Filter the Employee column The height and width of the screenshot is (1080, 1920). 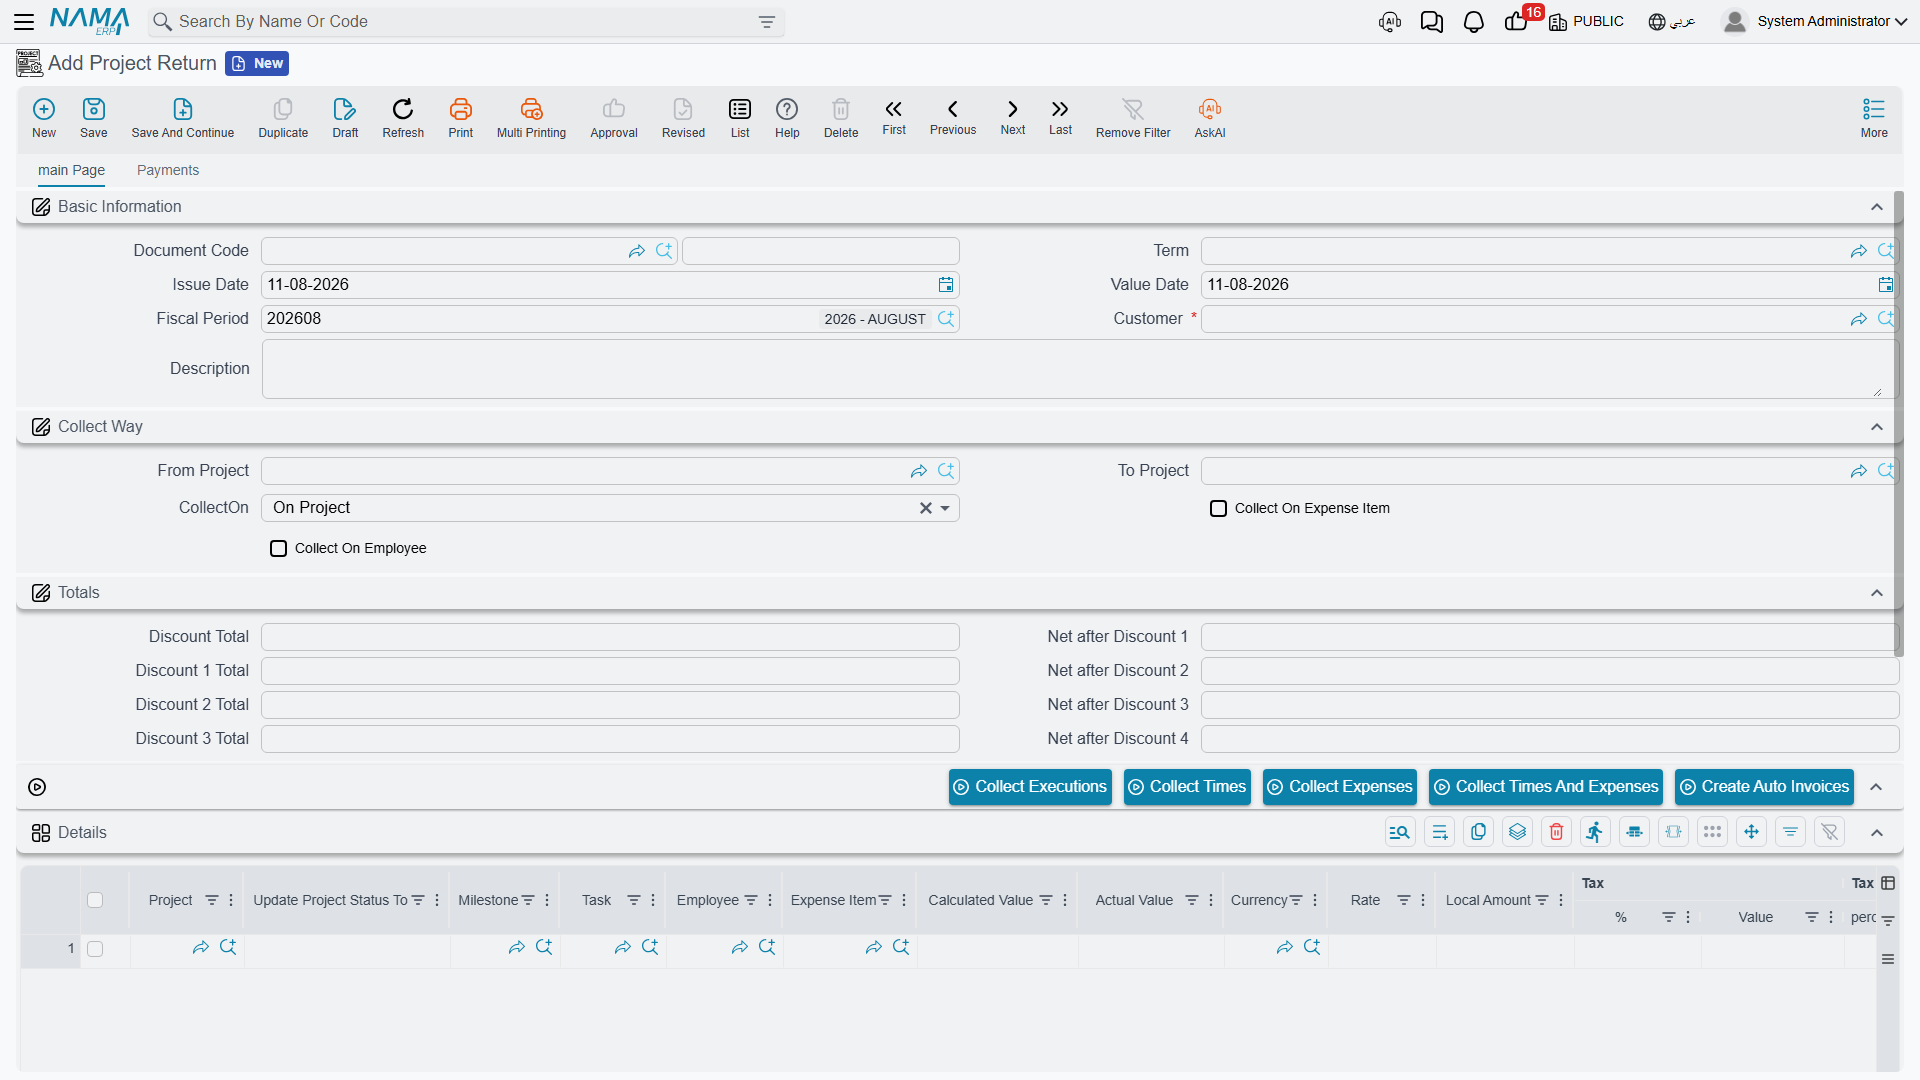coord(751,900)
